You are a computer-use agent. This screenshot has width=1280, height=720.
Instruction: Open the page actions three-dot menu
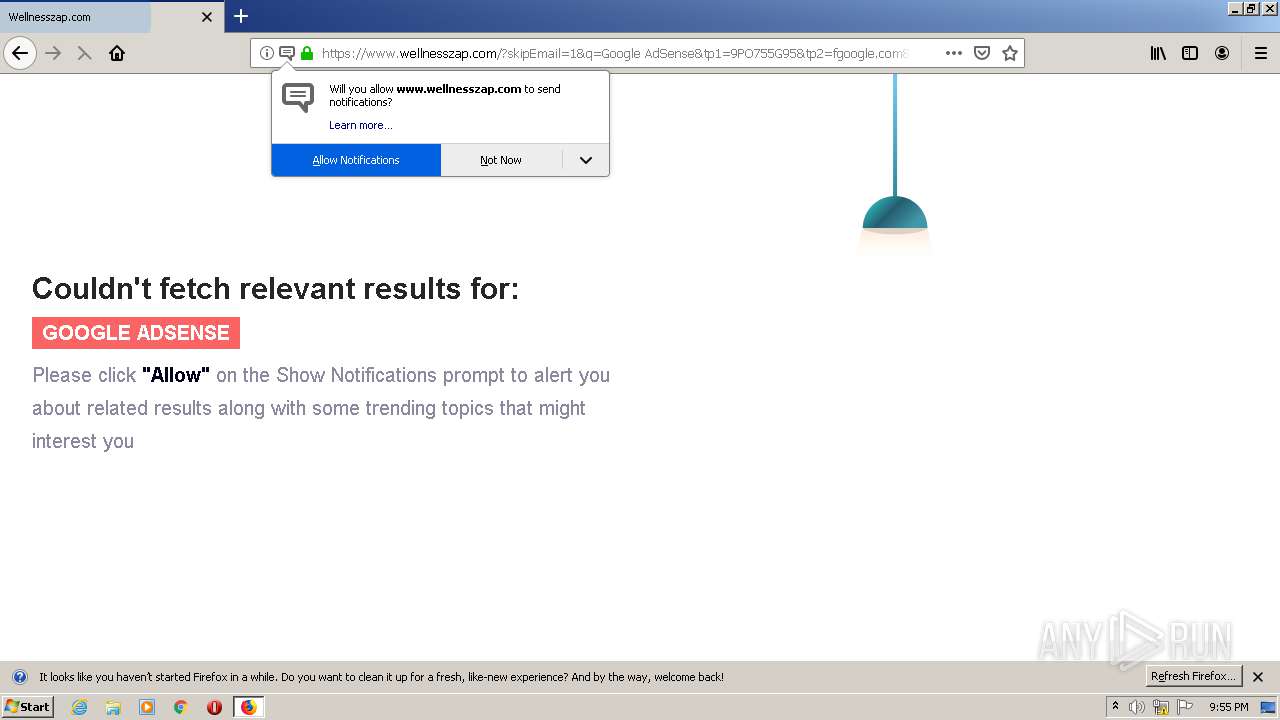pyautogui.click(x=954, y=53)
